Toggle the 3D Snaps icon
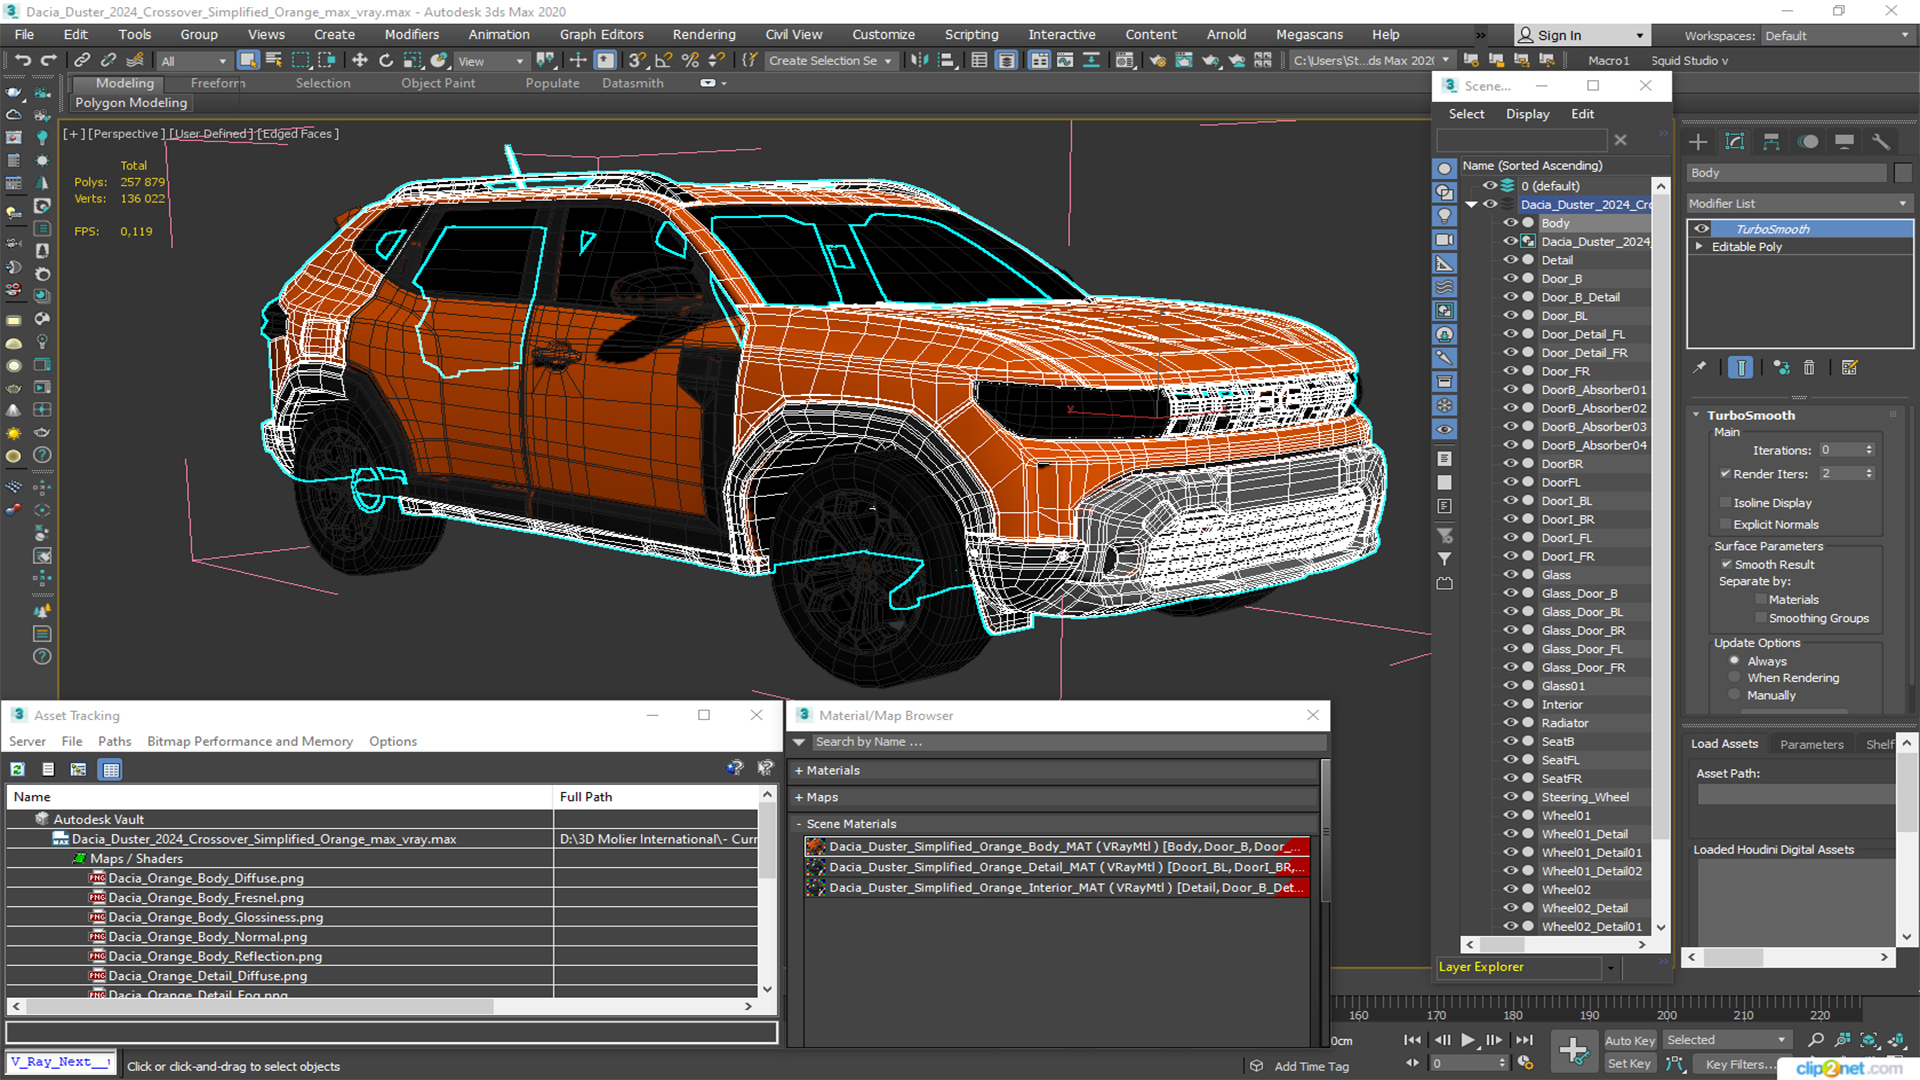Viewport: 1920px width, 1080px height. coord(637,61)
